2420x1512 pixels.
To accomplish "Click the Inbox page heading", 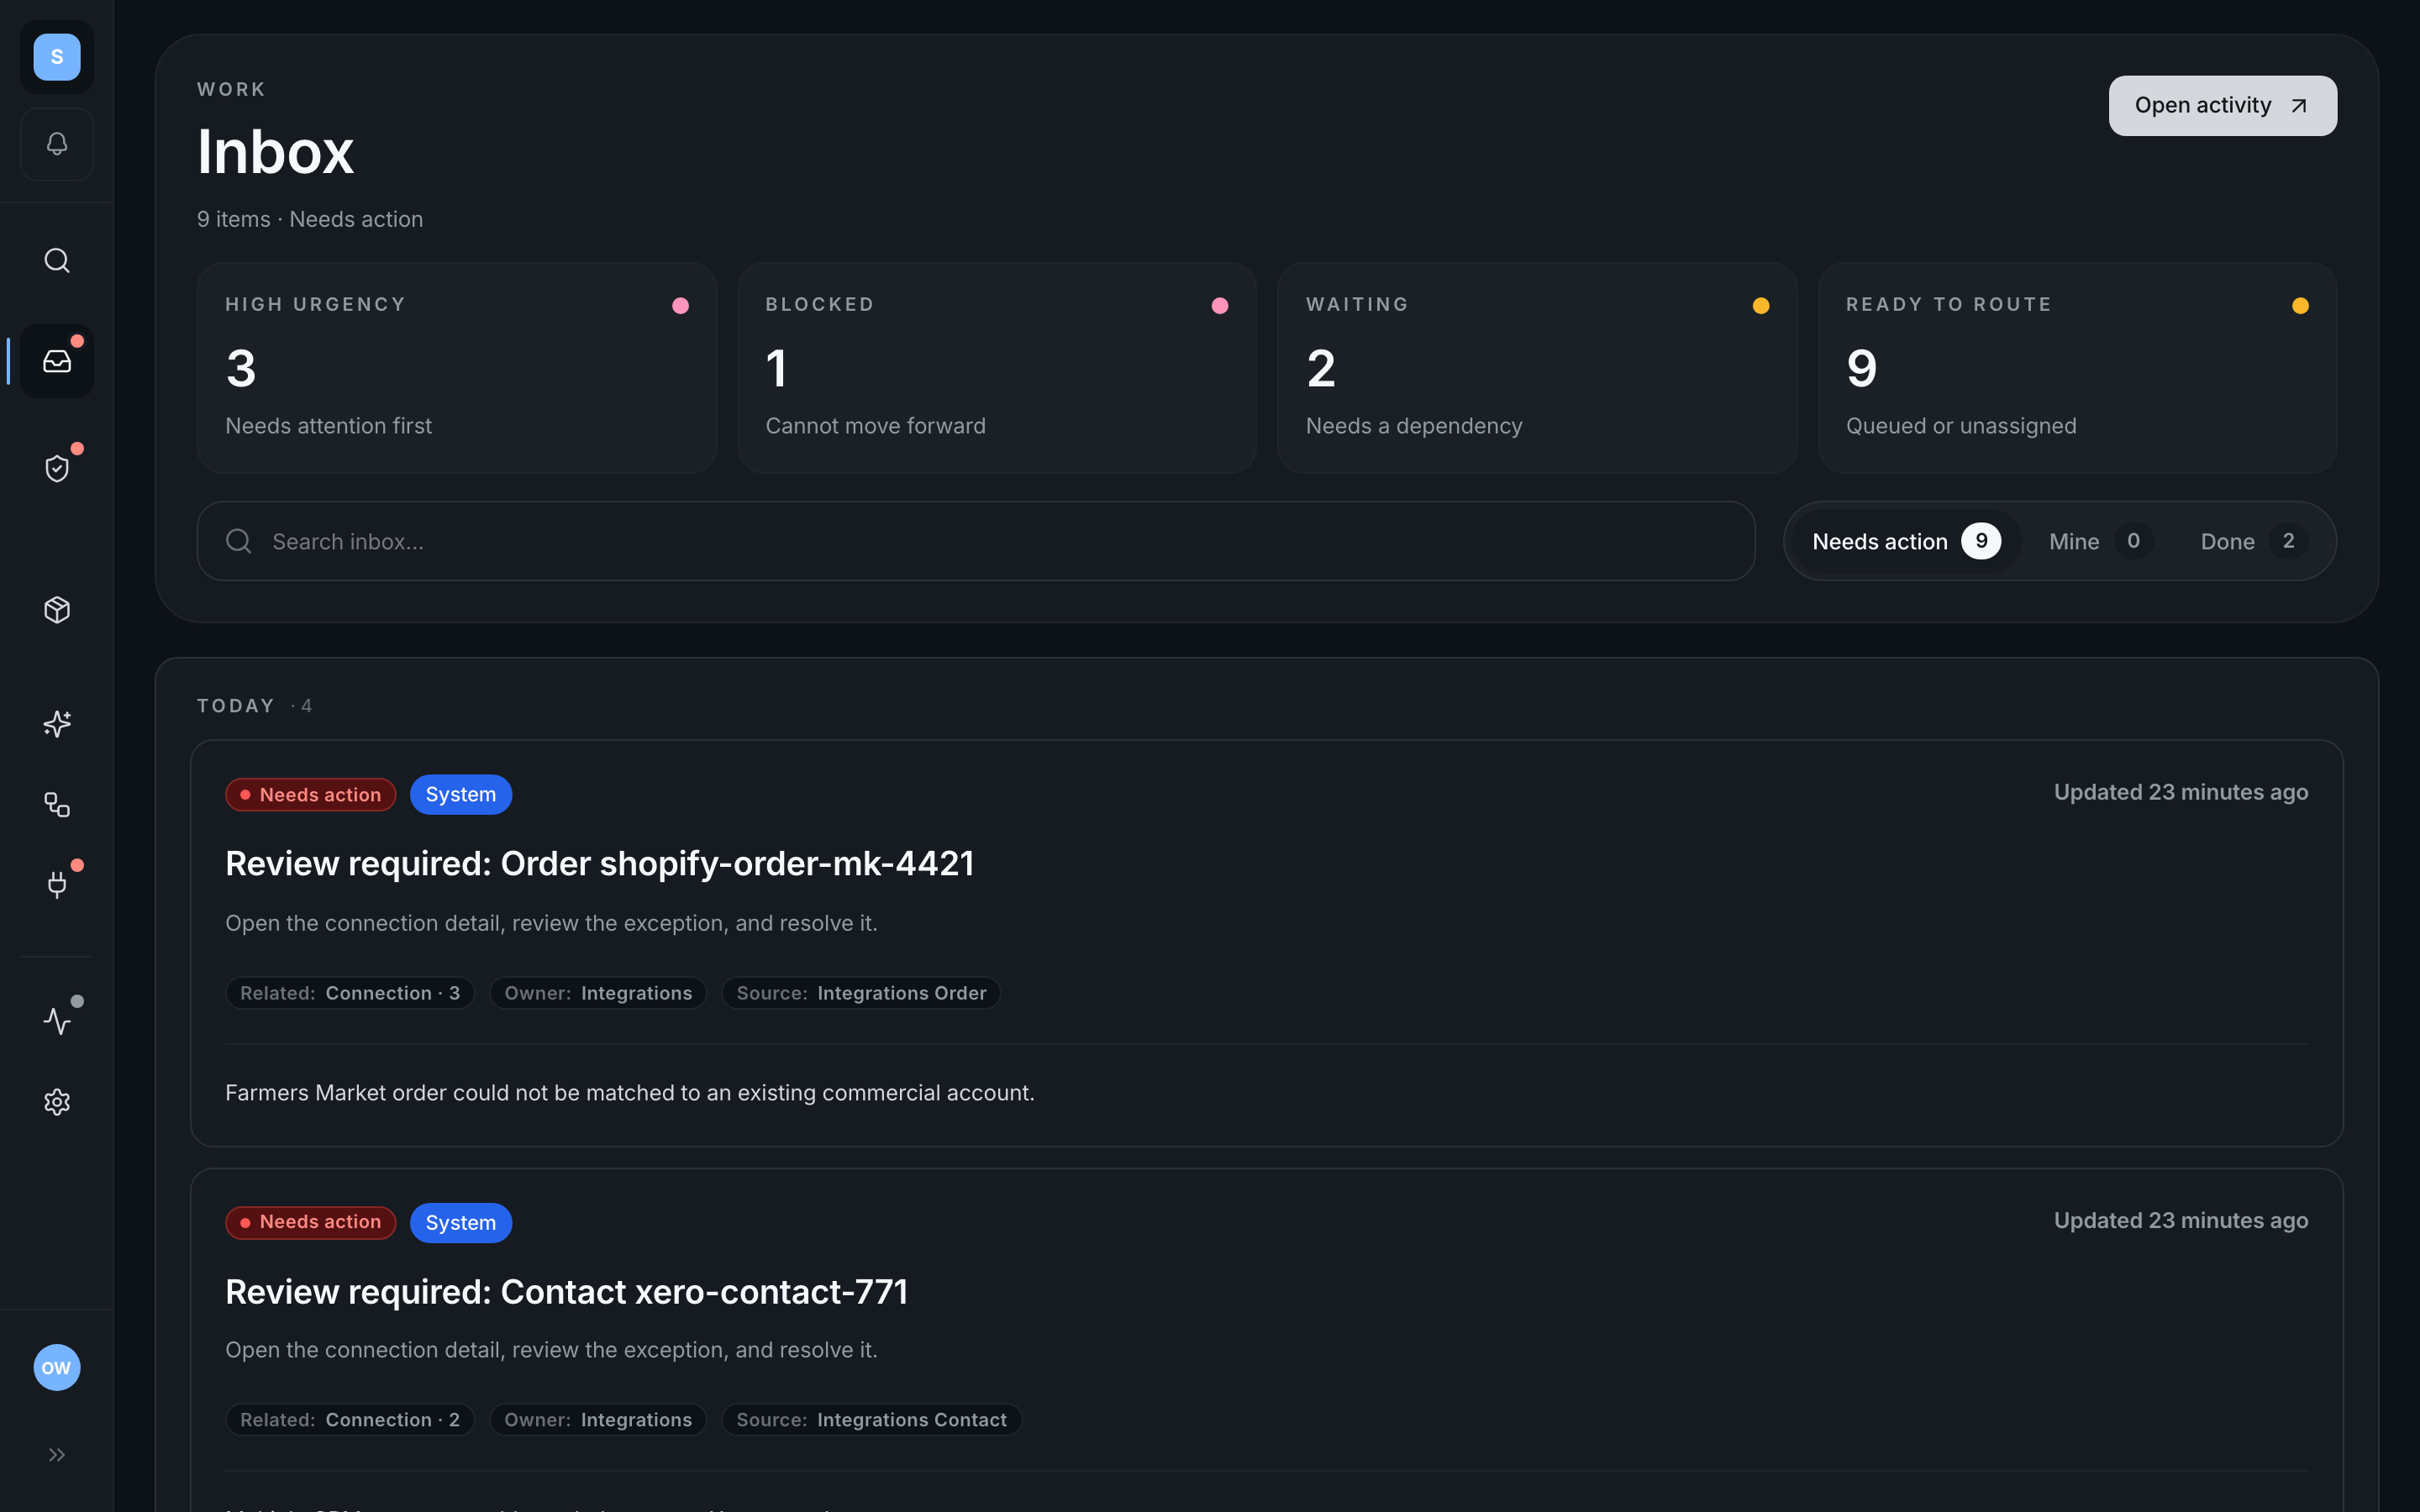I will click(x=275, y=152).
